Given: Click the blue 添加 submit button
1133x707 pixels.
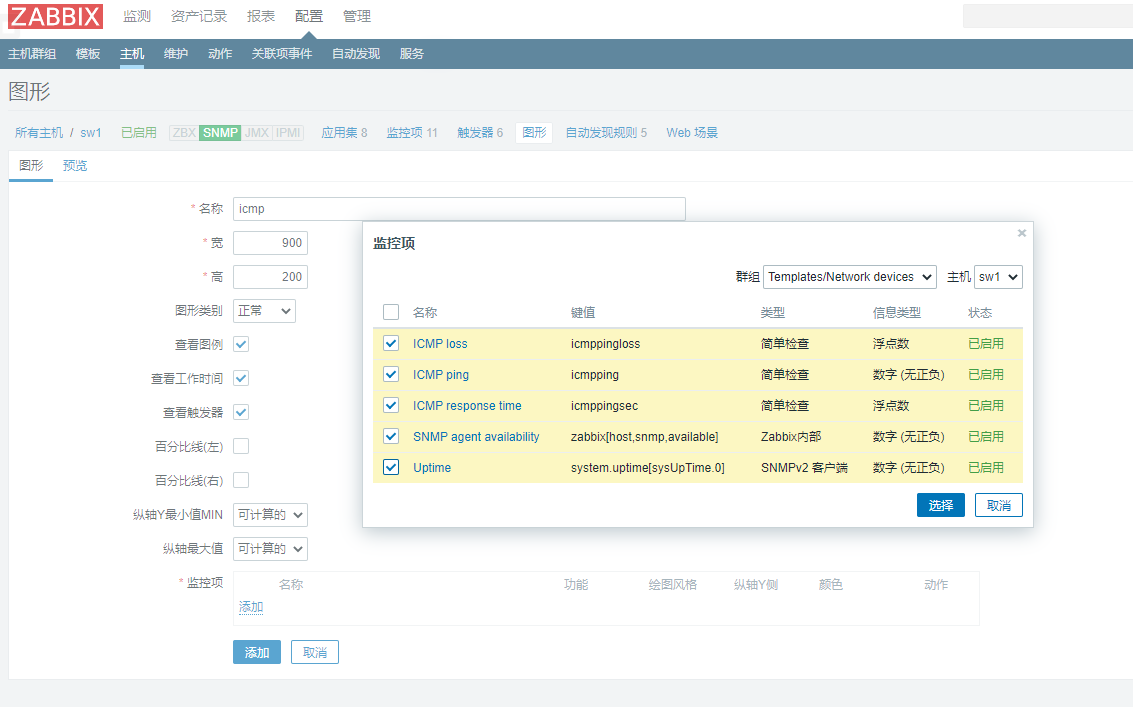Looking at the screenshot, I should tap(257, 652).
